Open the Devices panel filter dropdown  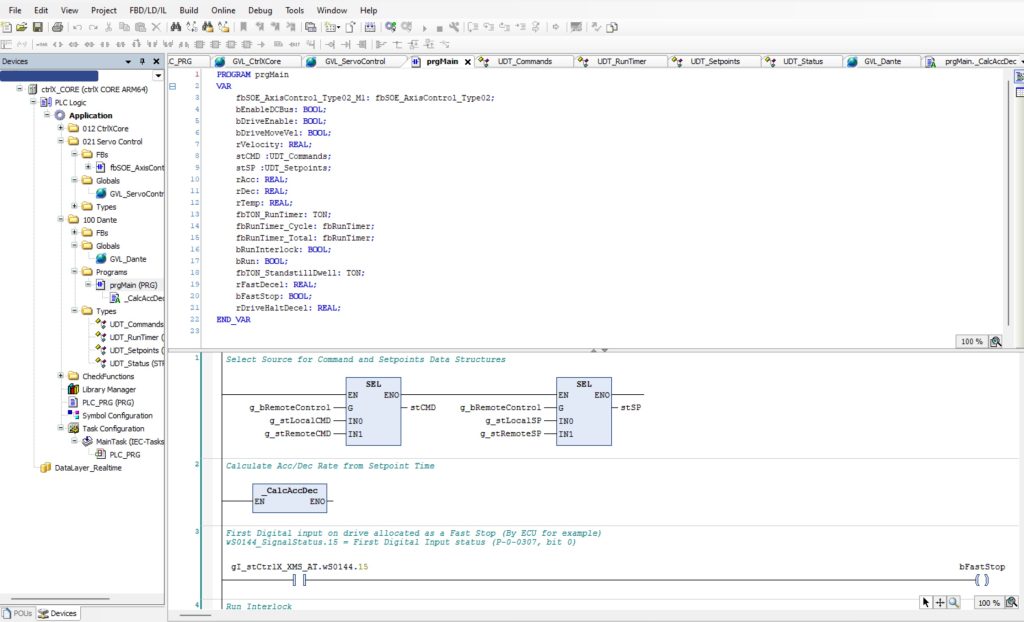(158, 76)
